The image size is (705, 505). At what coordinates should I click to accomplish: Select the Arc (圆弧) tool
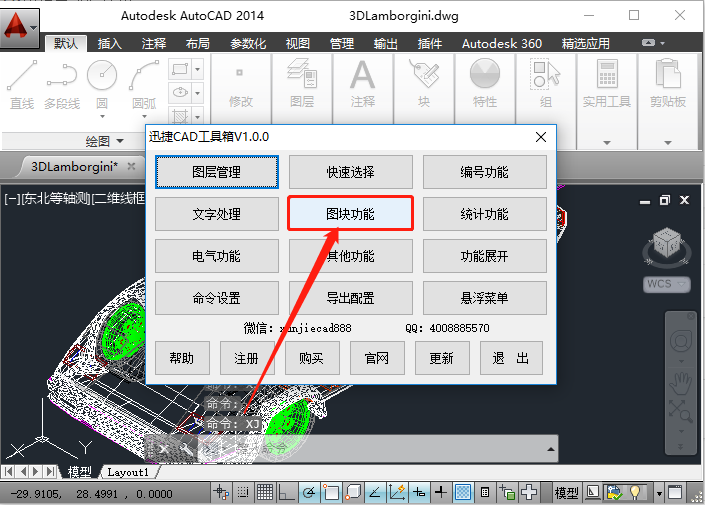coord(144,84)
